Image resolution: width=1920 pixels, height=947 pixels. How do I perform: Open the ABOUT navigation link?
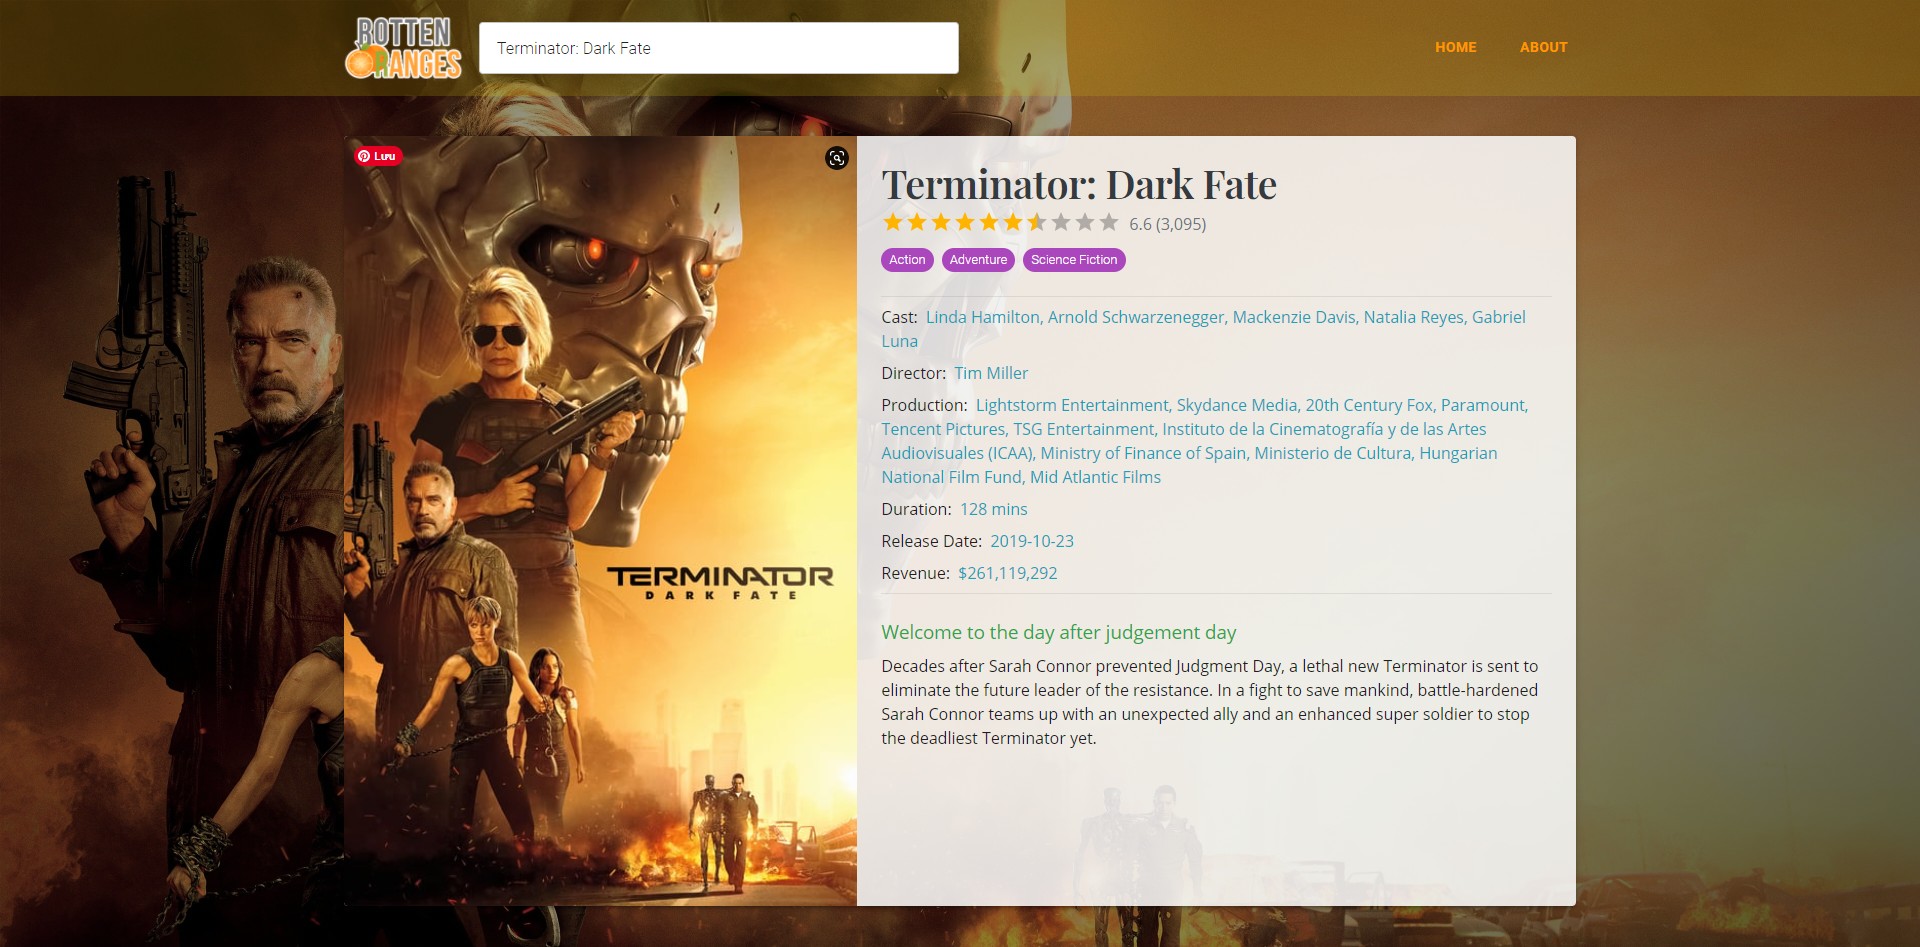point(1543,47)
